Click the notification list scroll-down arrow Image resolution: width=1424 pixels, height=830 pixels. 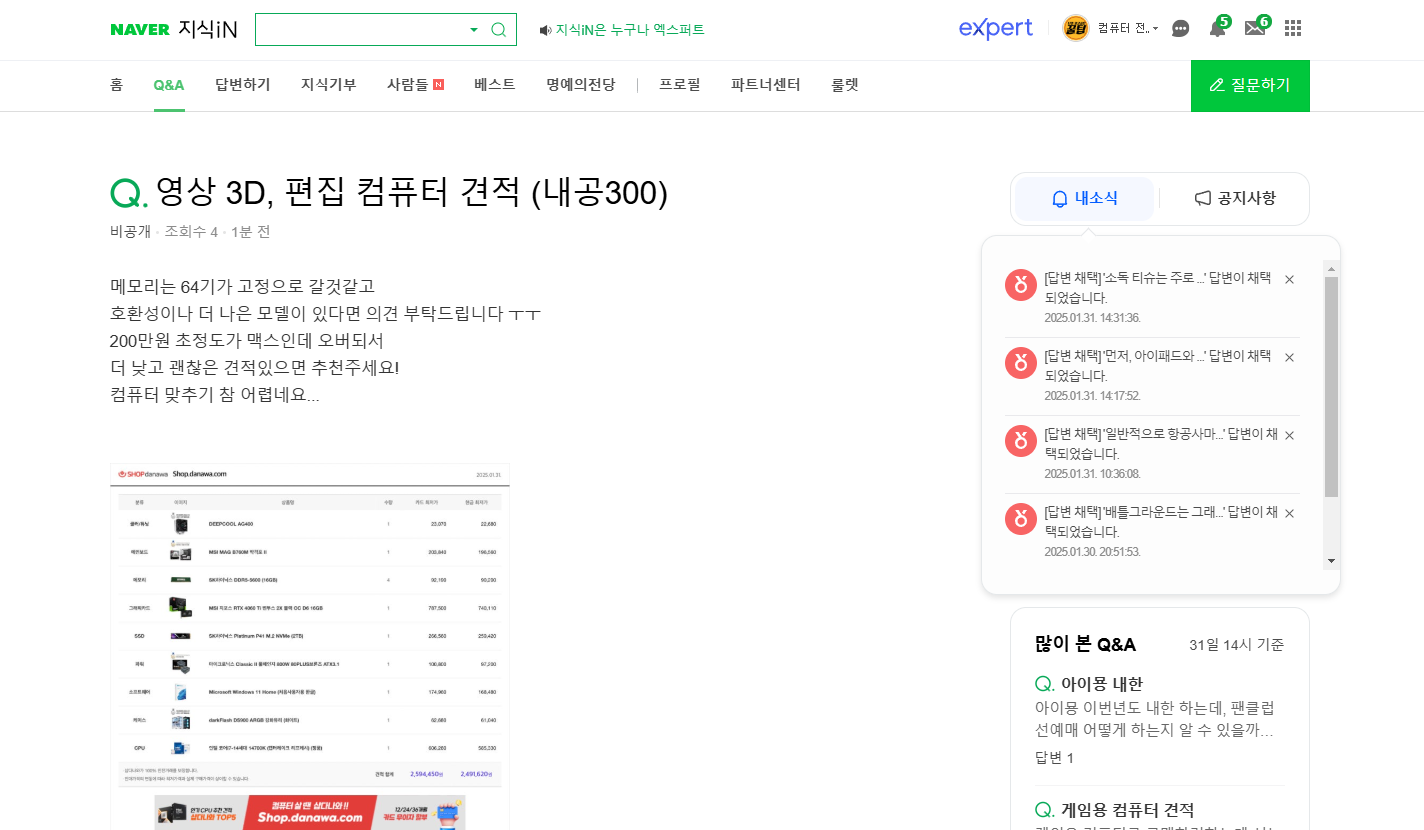[1331, 561]
